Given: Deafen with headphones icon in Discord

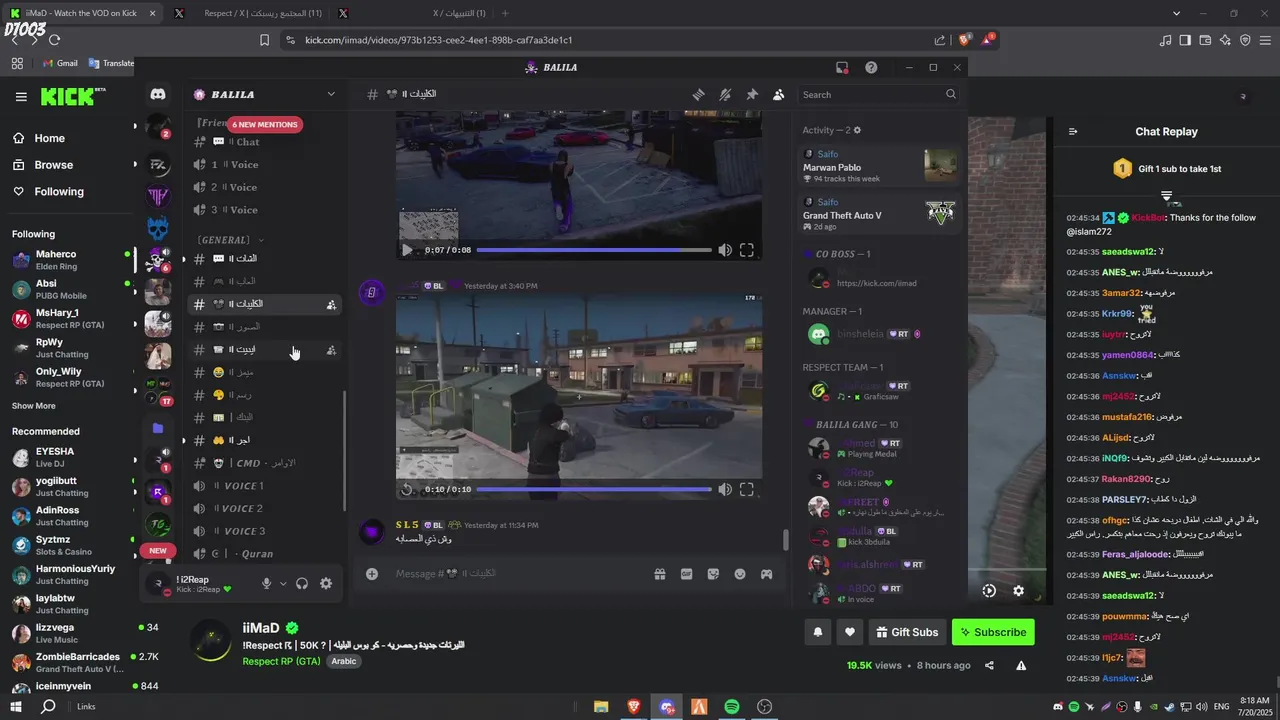Looking at the screenshot, I should (302, 583).
